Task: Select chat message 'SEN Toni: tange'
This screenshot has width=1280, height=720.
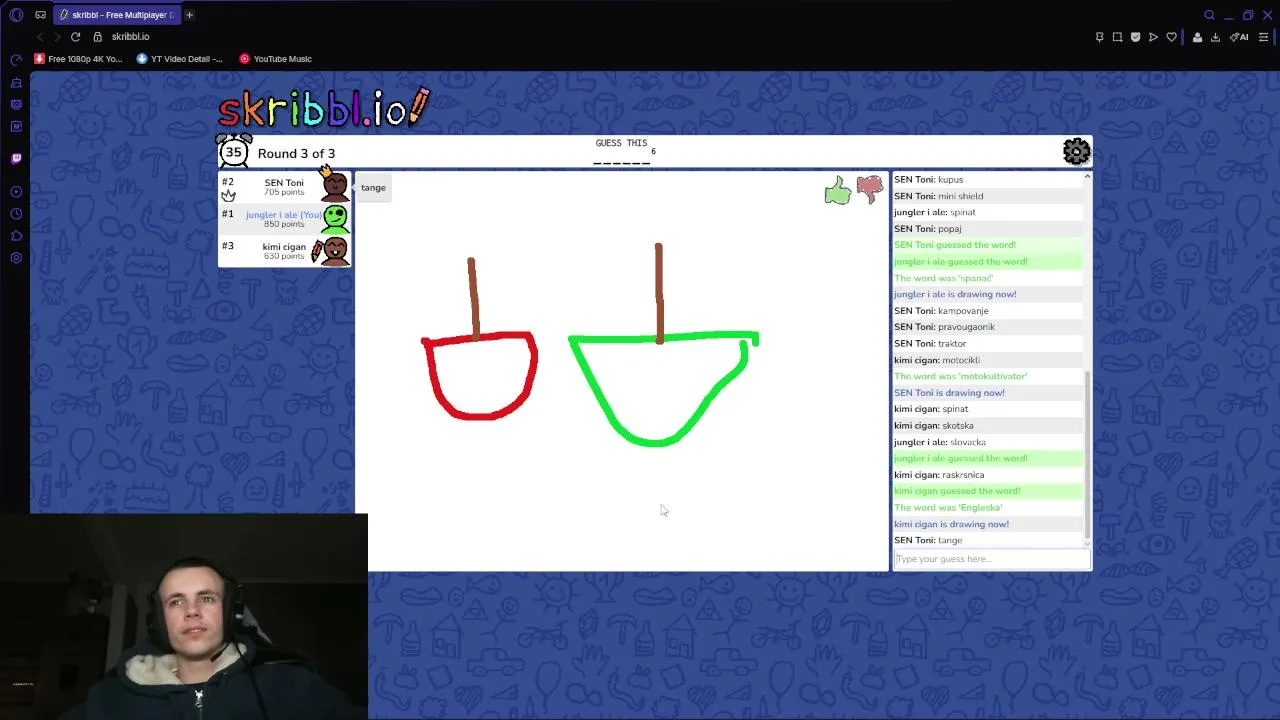Action: pos(928,540)
